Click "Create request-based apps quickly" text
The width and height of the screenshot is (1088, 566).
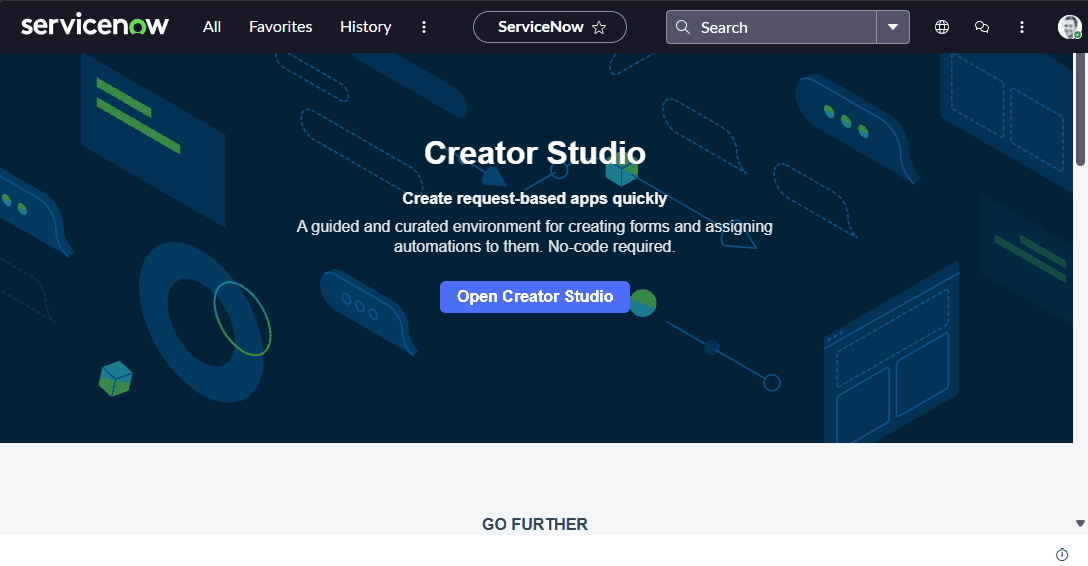(534, 198)
